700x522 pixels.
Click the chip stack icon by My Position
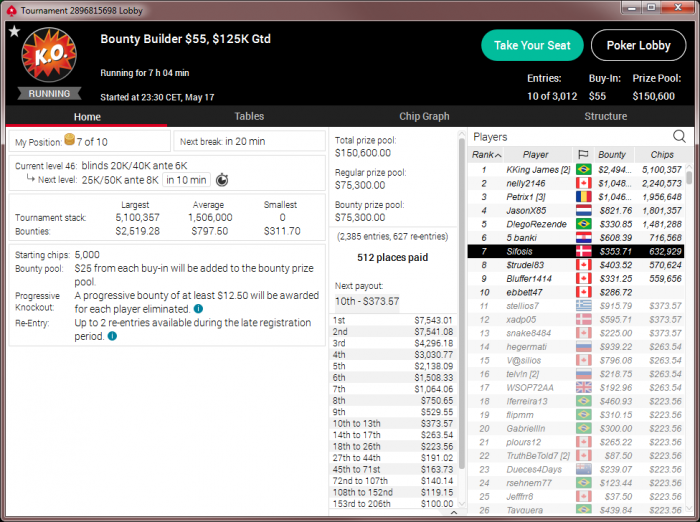[x=70, y=139]
